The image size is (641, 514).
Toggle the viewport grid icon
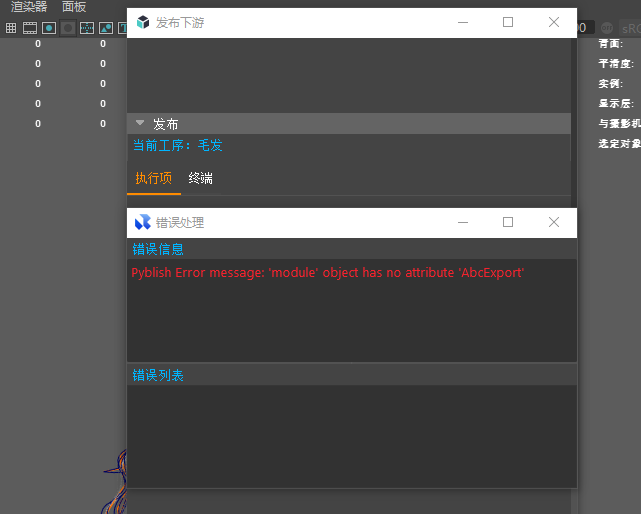[x=11, y=28]
